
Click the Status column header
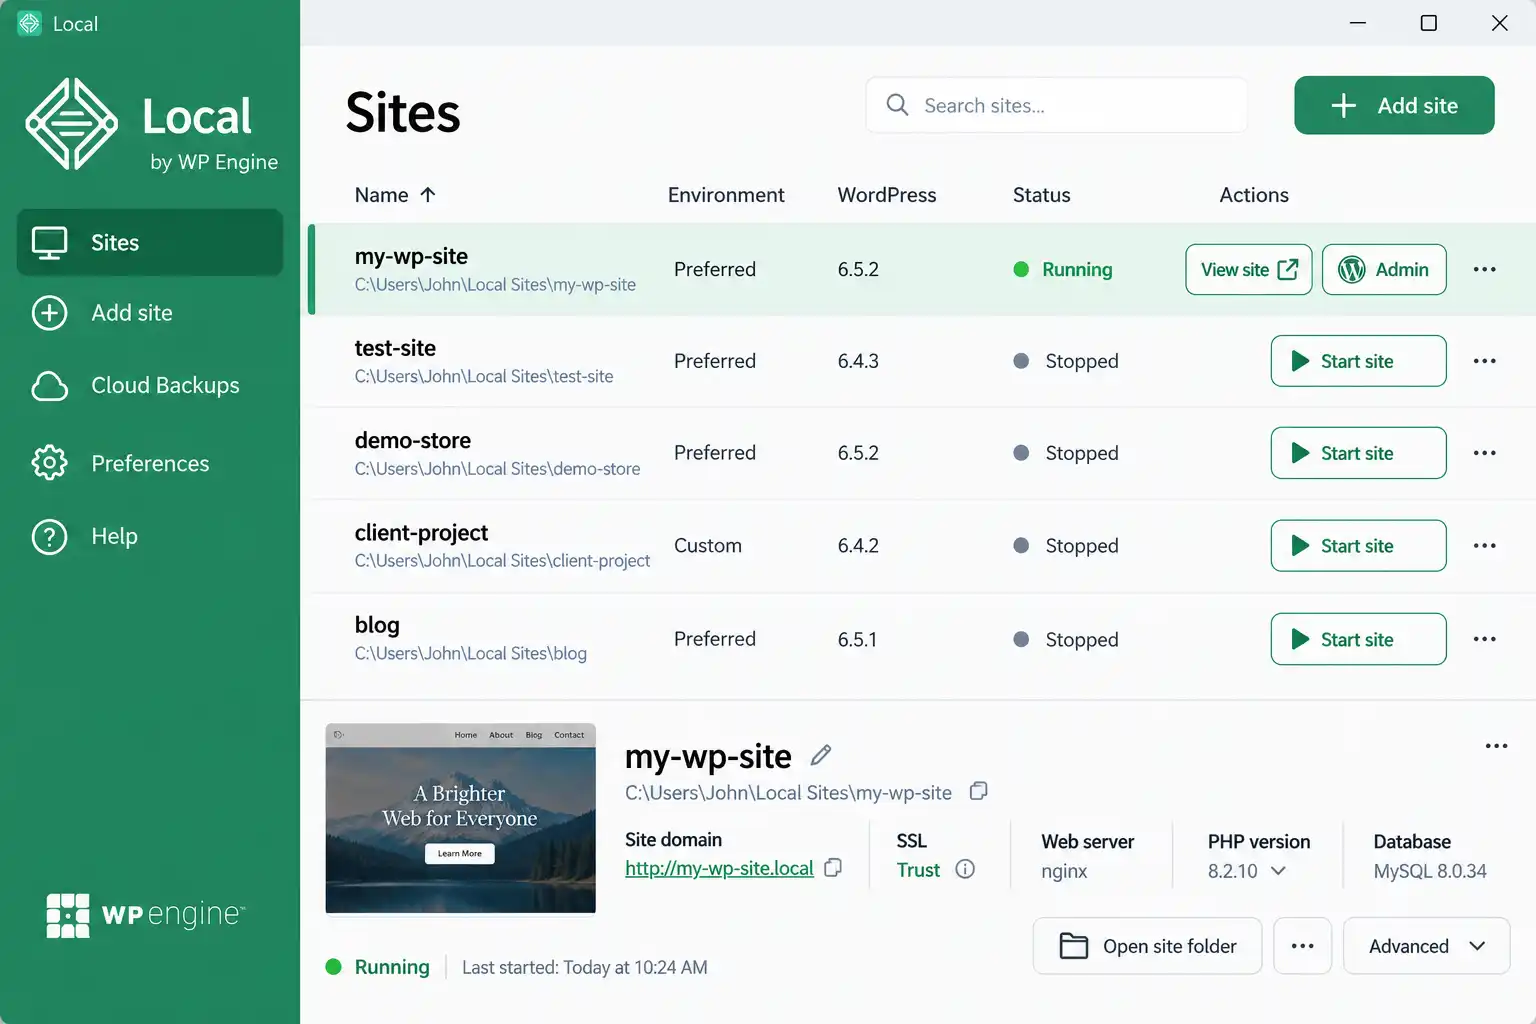click(x=1042, y=195)
